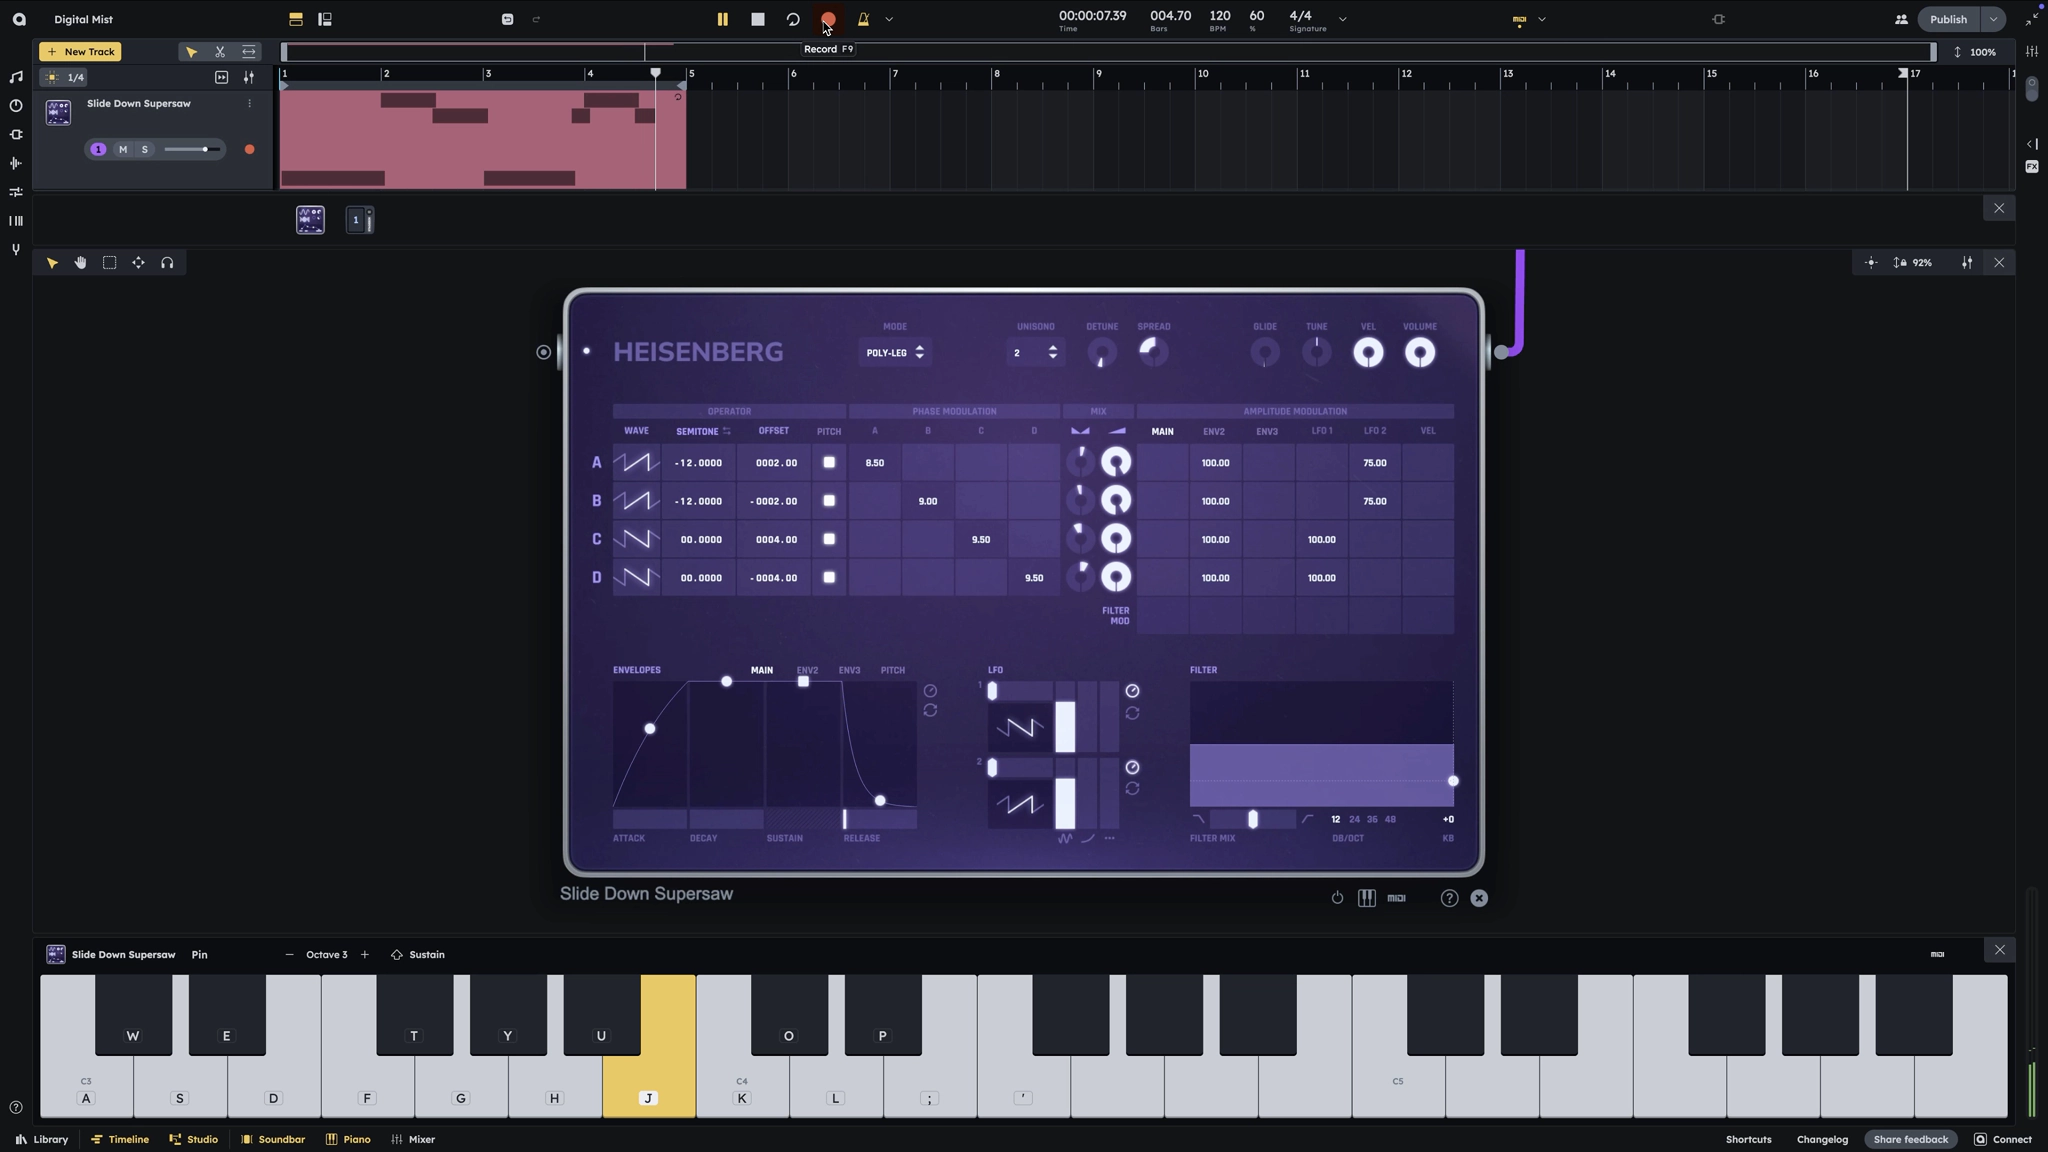Select the hand pan tool
The height and width of the screenshot is (1152, 2048).
(x=81, y=263)
